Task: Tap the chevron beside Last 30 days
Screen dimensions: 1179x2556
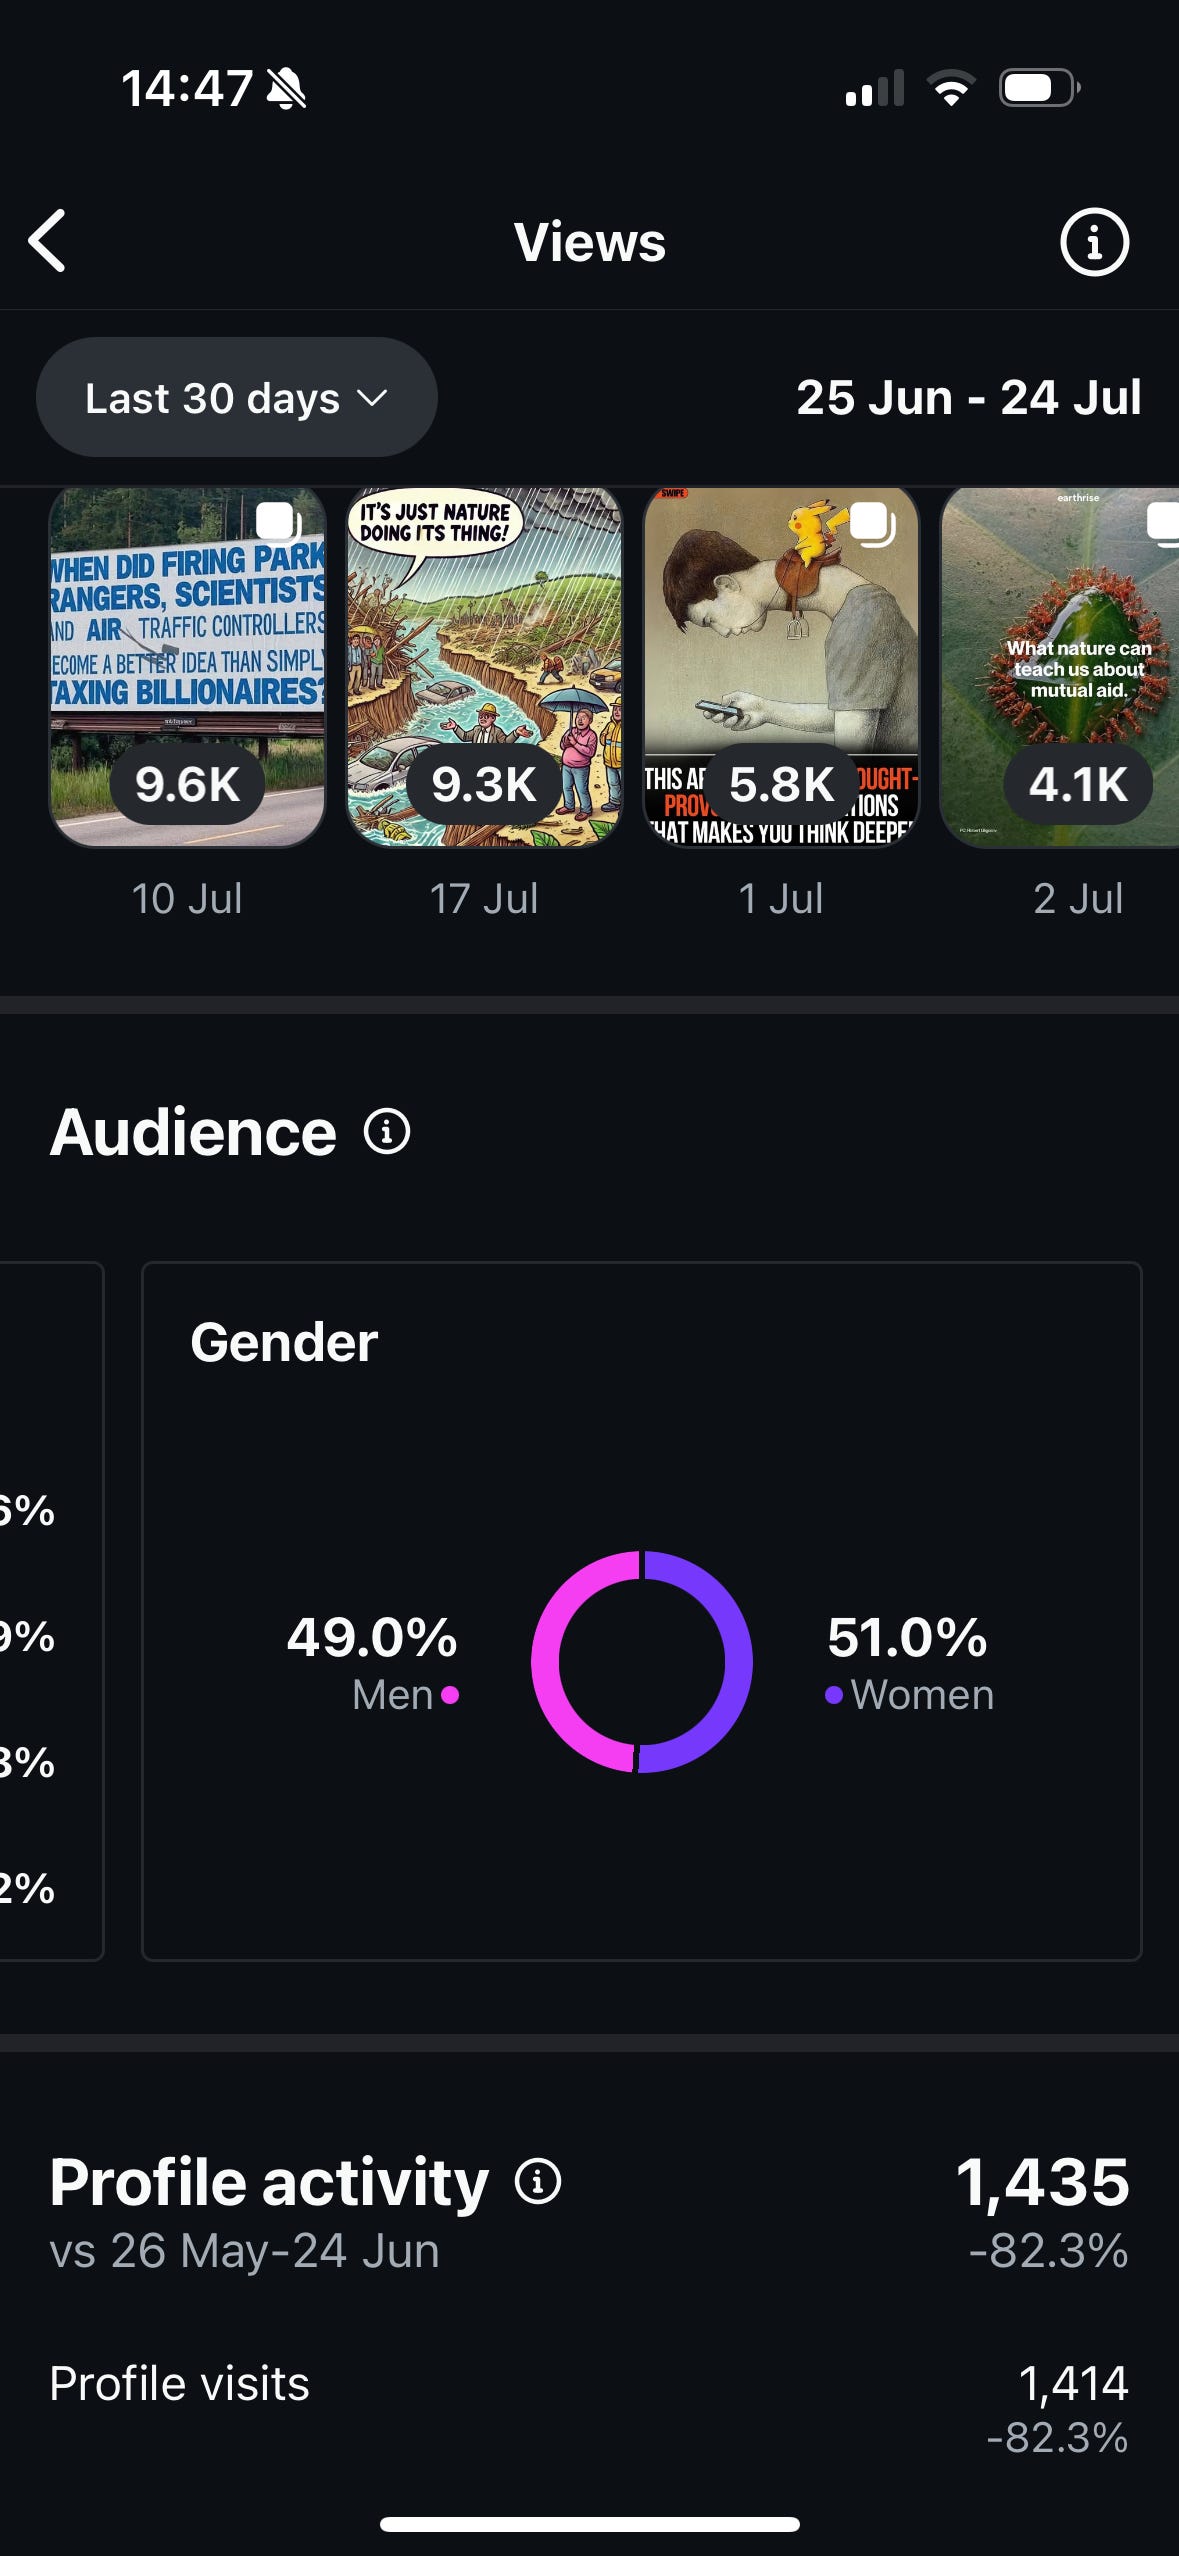Action: point(372,399)
